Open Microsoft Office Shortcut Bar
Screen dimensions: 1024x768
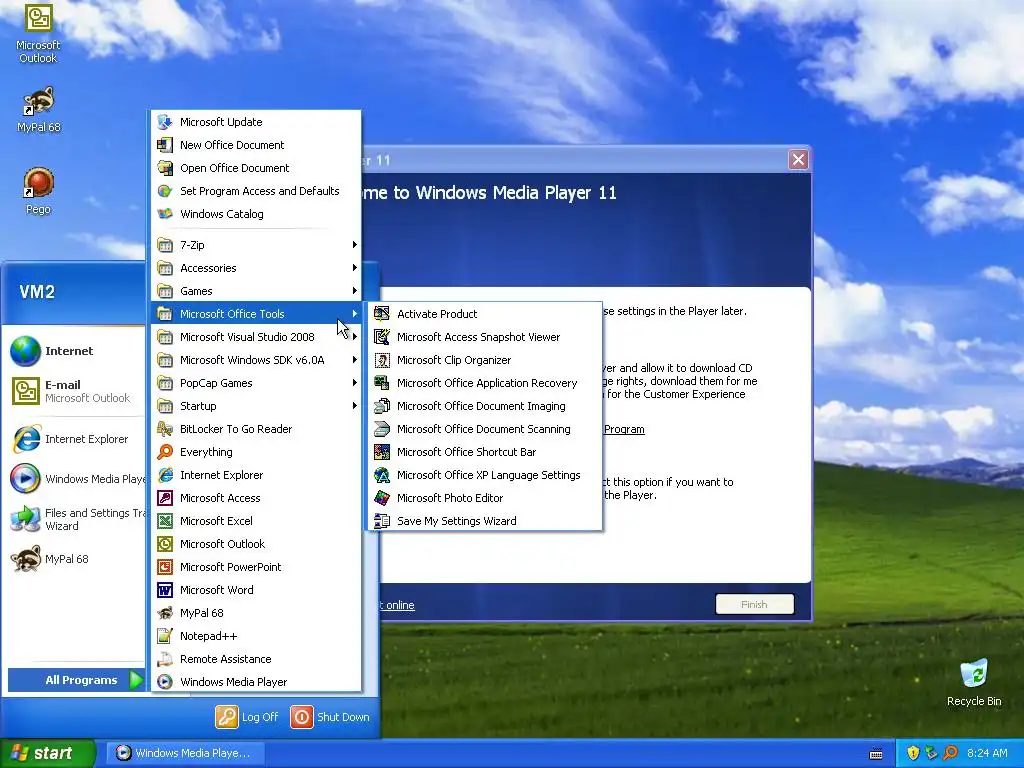pyautogui.click(x=485, y=452)
